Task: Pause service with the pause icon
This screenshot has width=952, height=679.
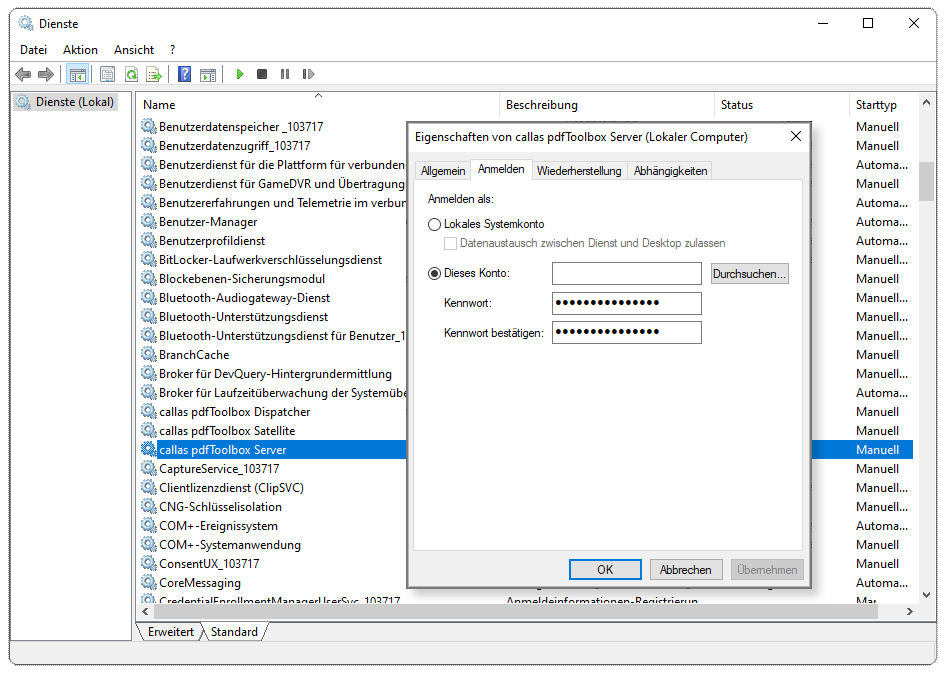Action: (285, 74)
